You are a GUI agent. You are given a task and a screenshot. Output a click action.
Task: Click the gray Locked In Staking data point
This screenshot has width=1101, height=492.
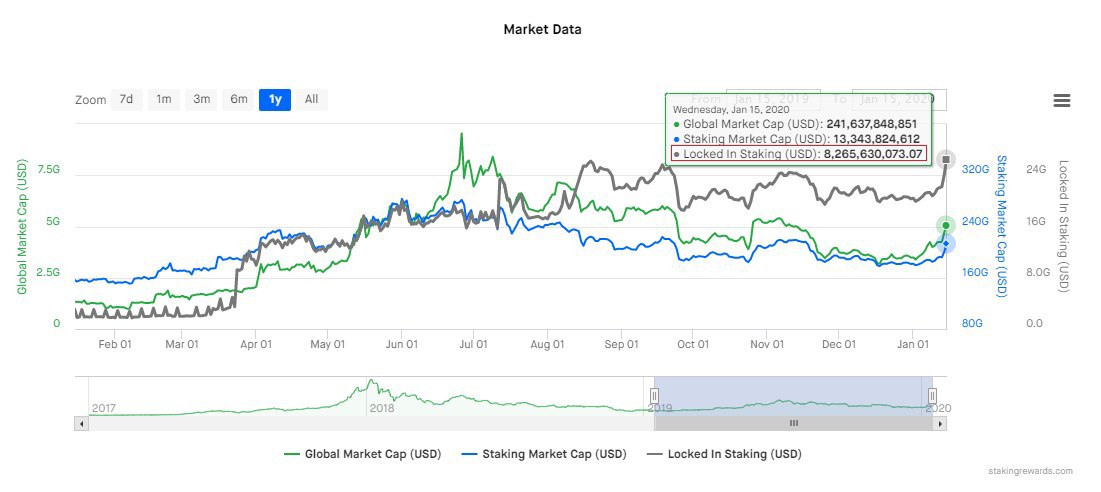point(946,159)
